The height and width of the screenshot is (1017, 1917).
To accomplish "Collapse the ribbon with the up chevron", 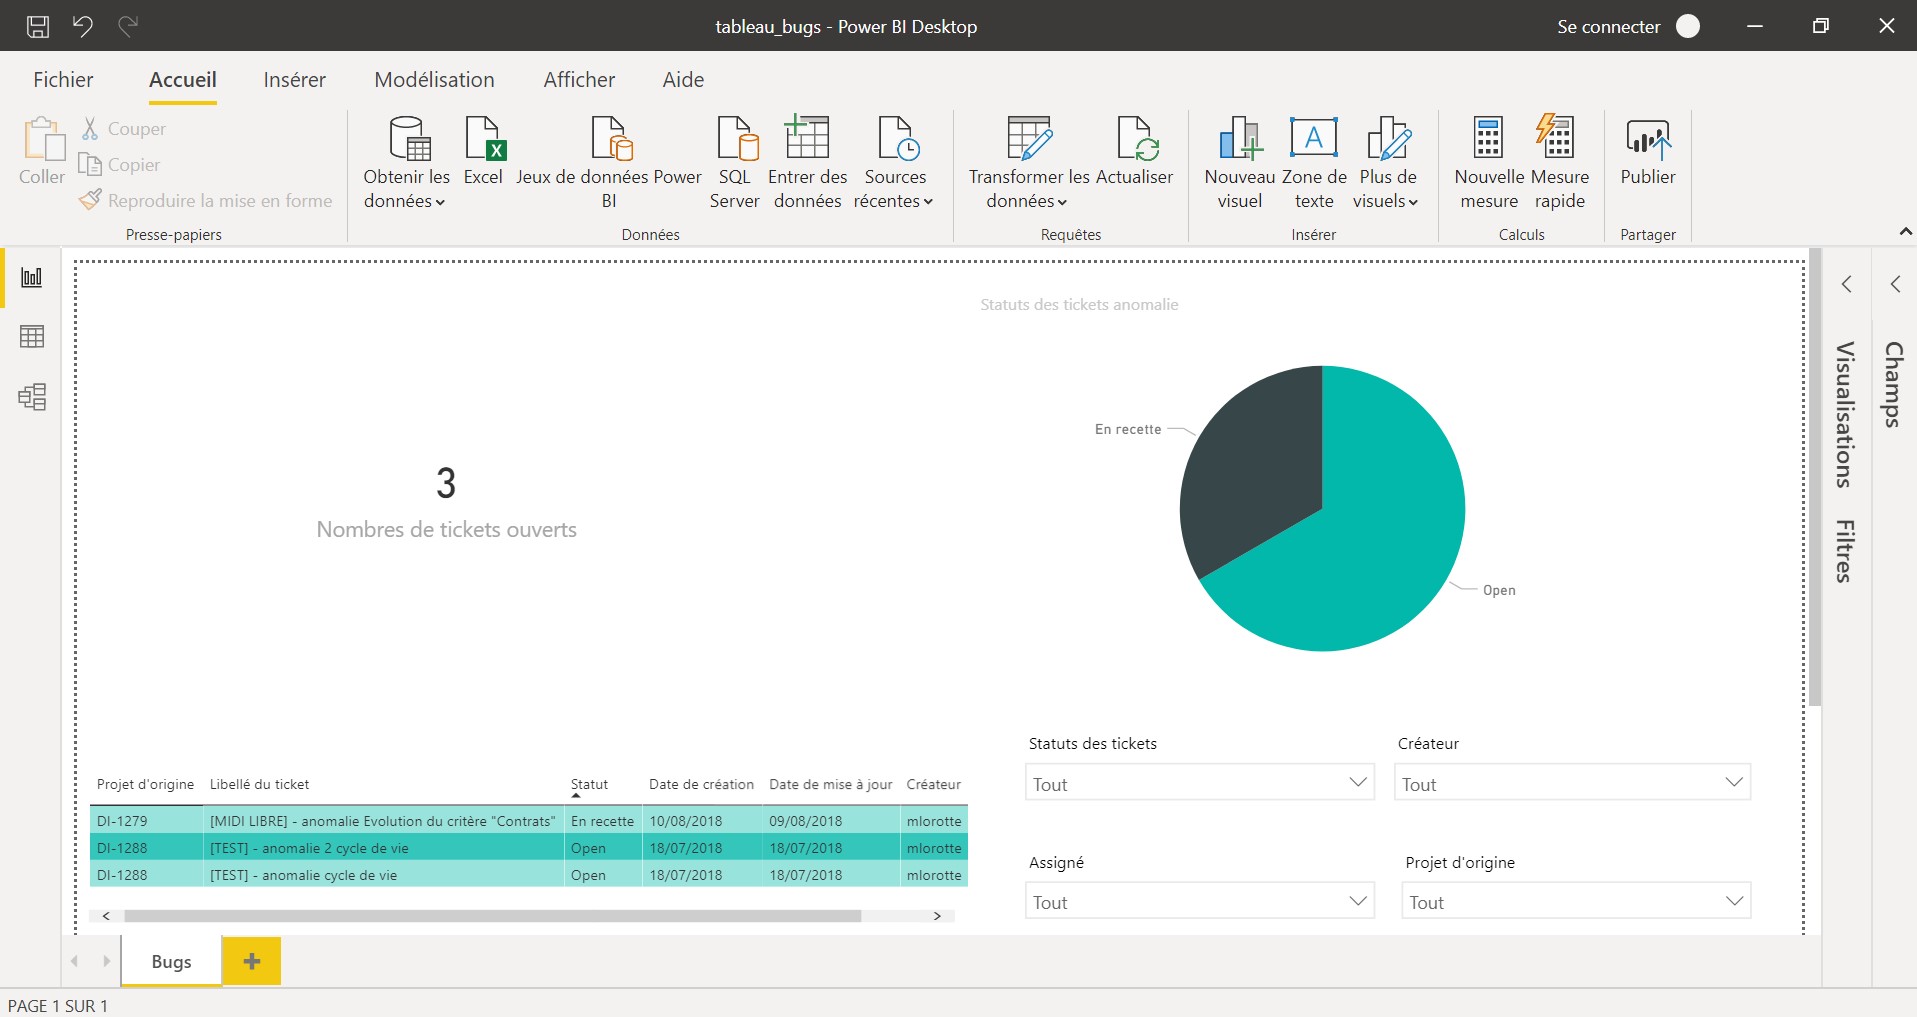I will point(1905,232).
